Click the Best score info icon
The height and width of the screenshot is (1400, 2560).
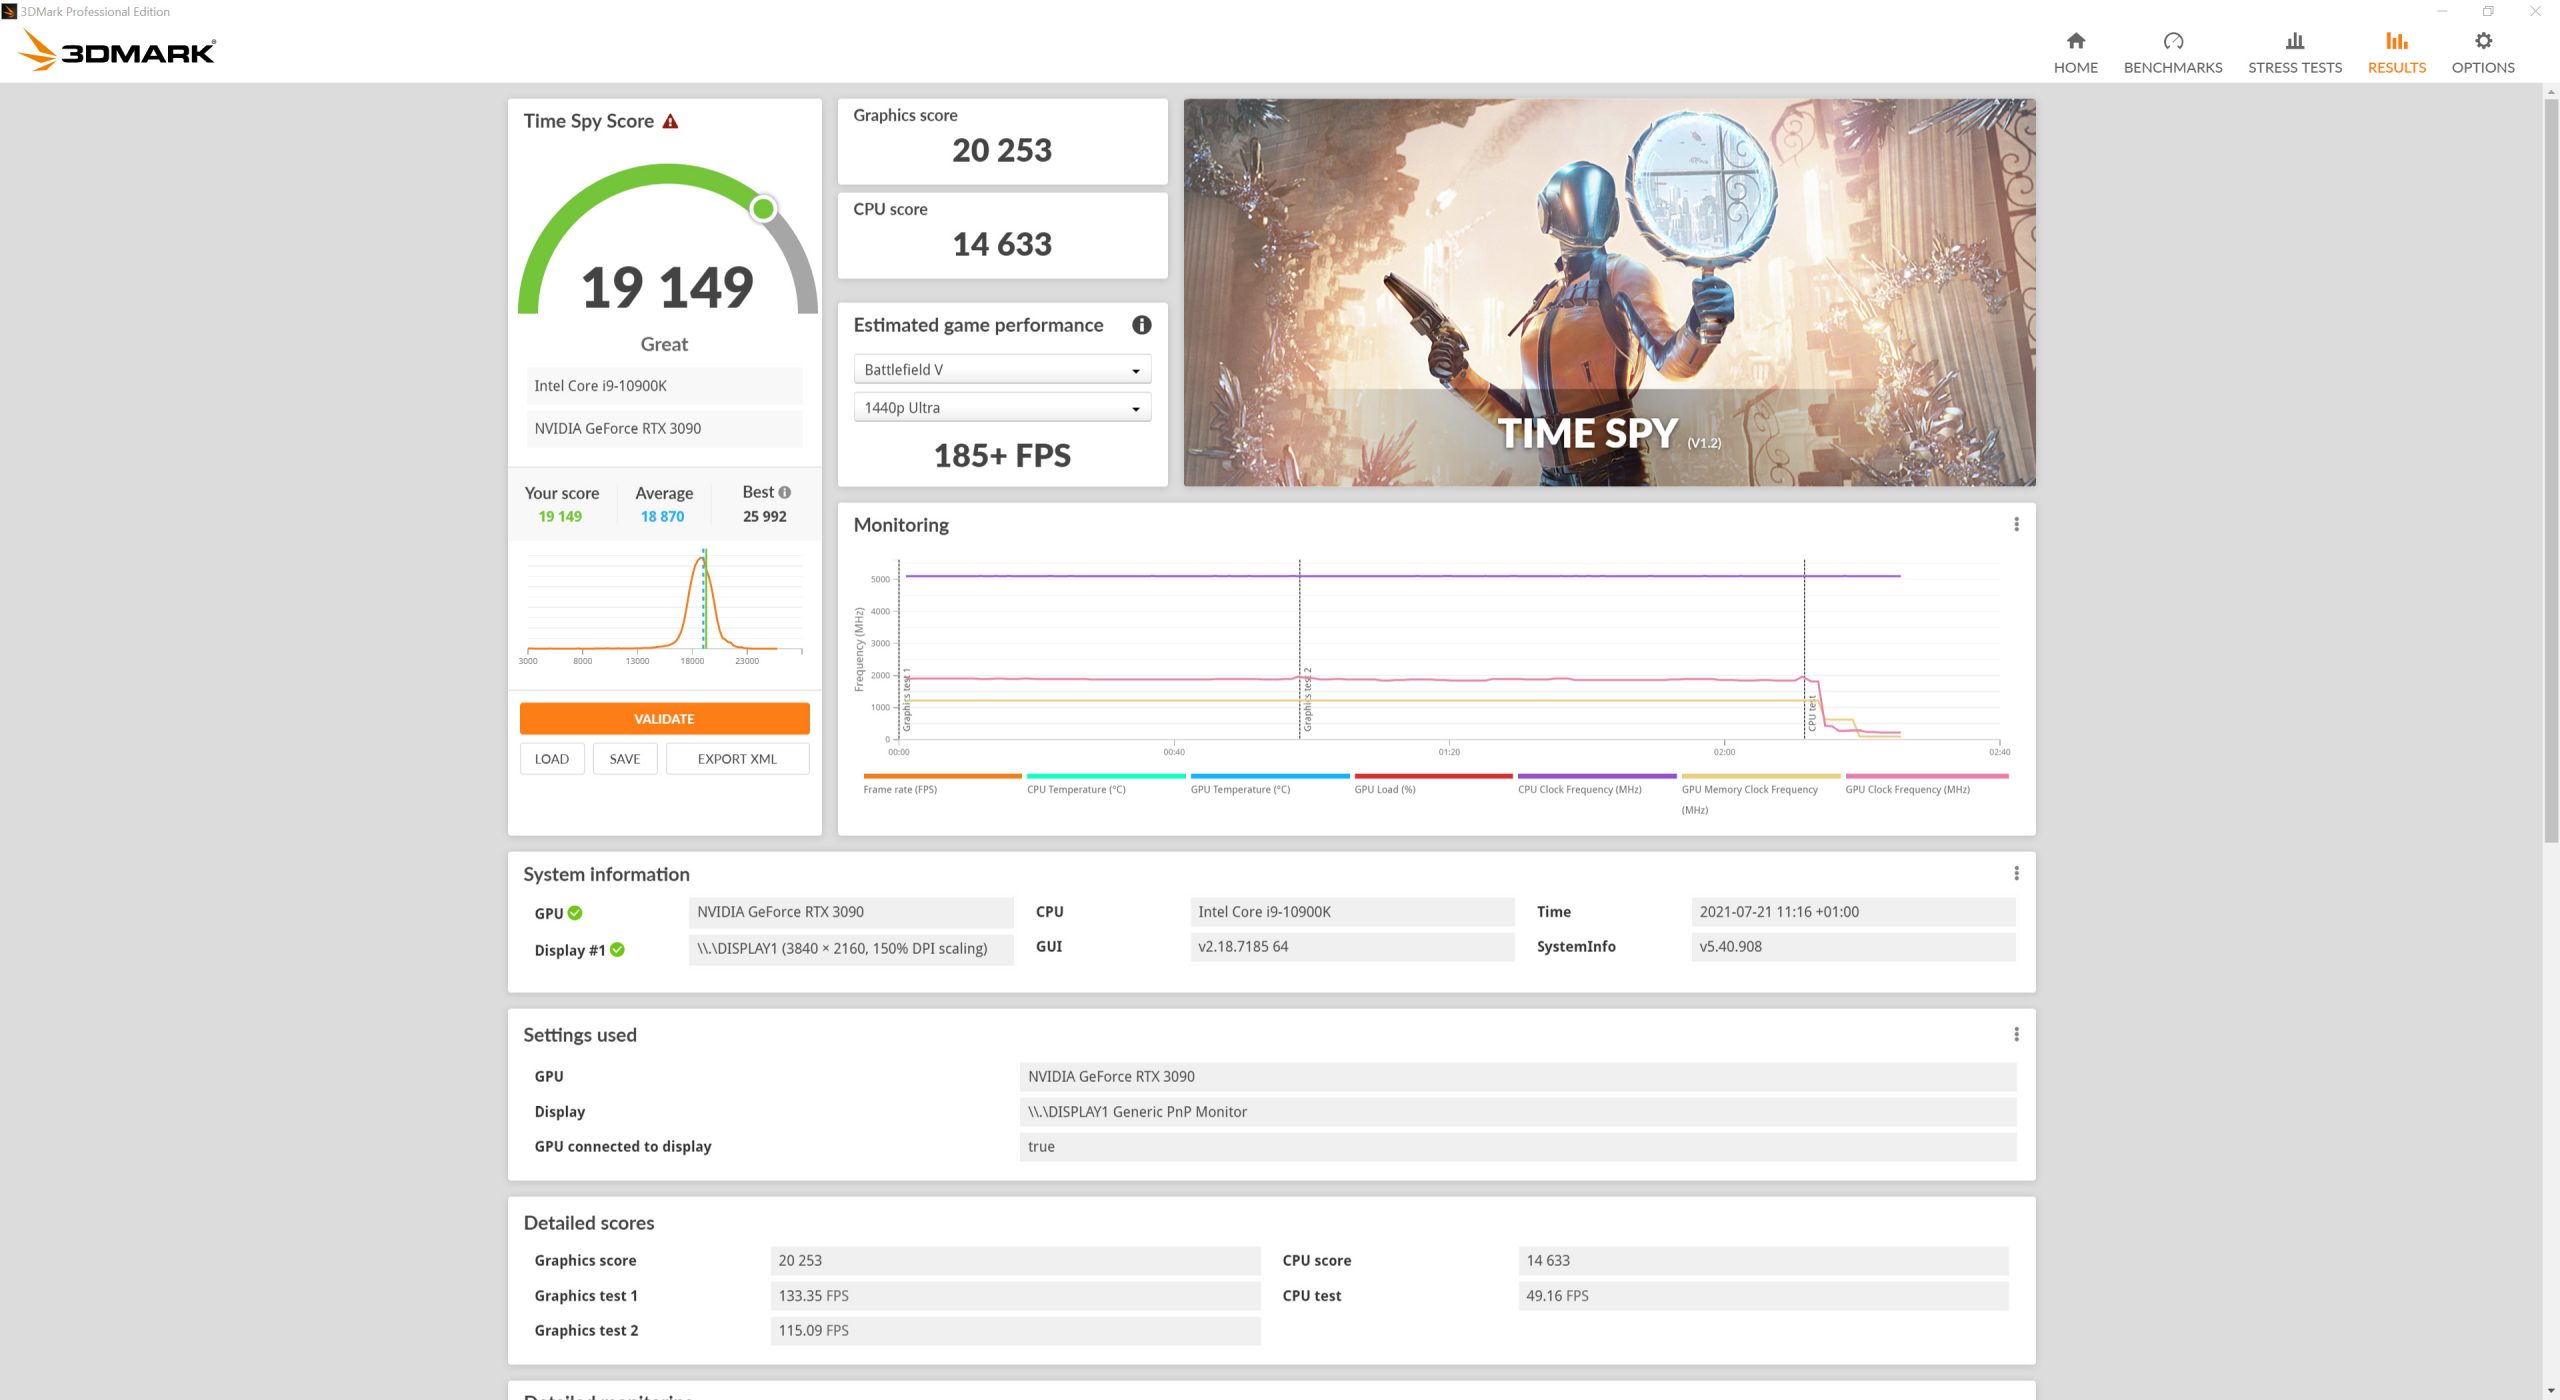tap(785, 492)
